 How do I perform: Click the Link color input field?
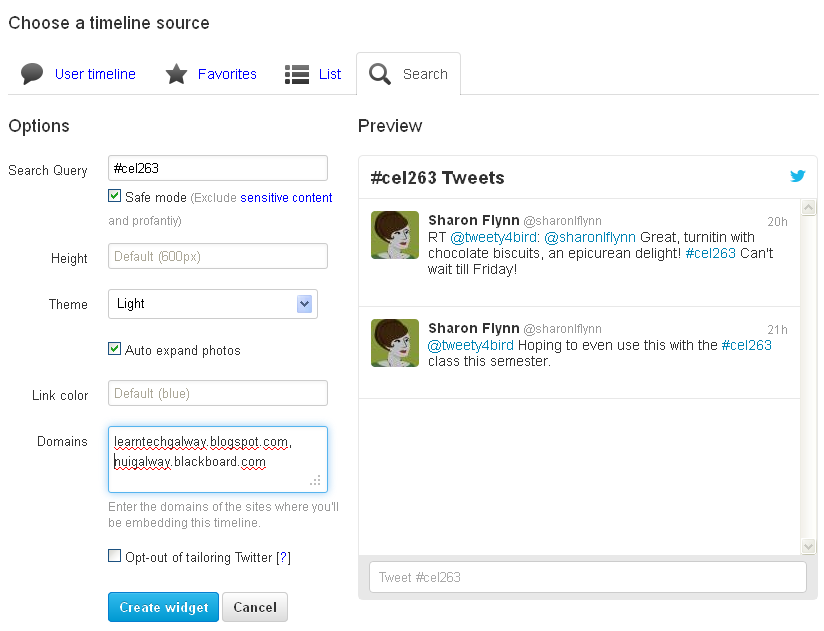[x=218, y=393]
